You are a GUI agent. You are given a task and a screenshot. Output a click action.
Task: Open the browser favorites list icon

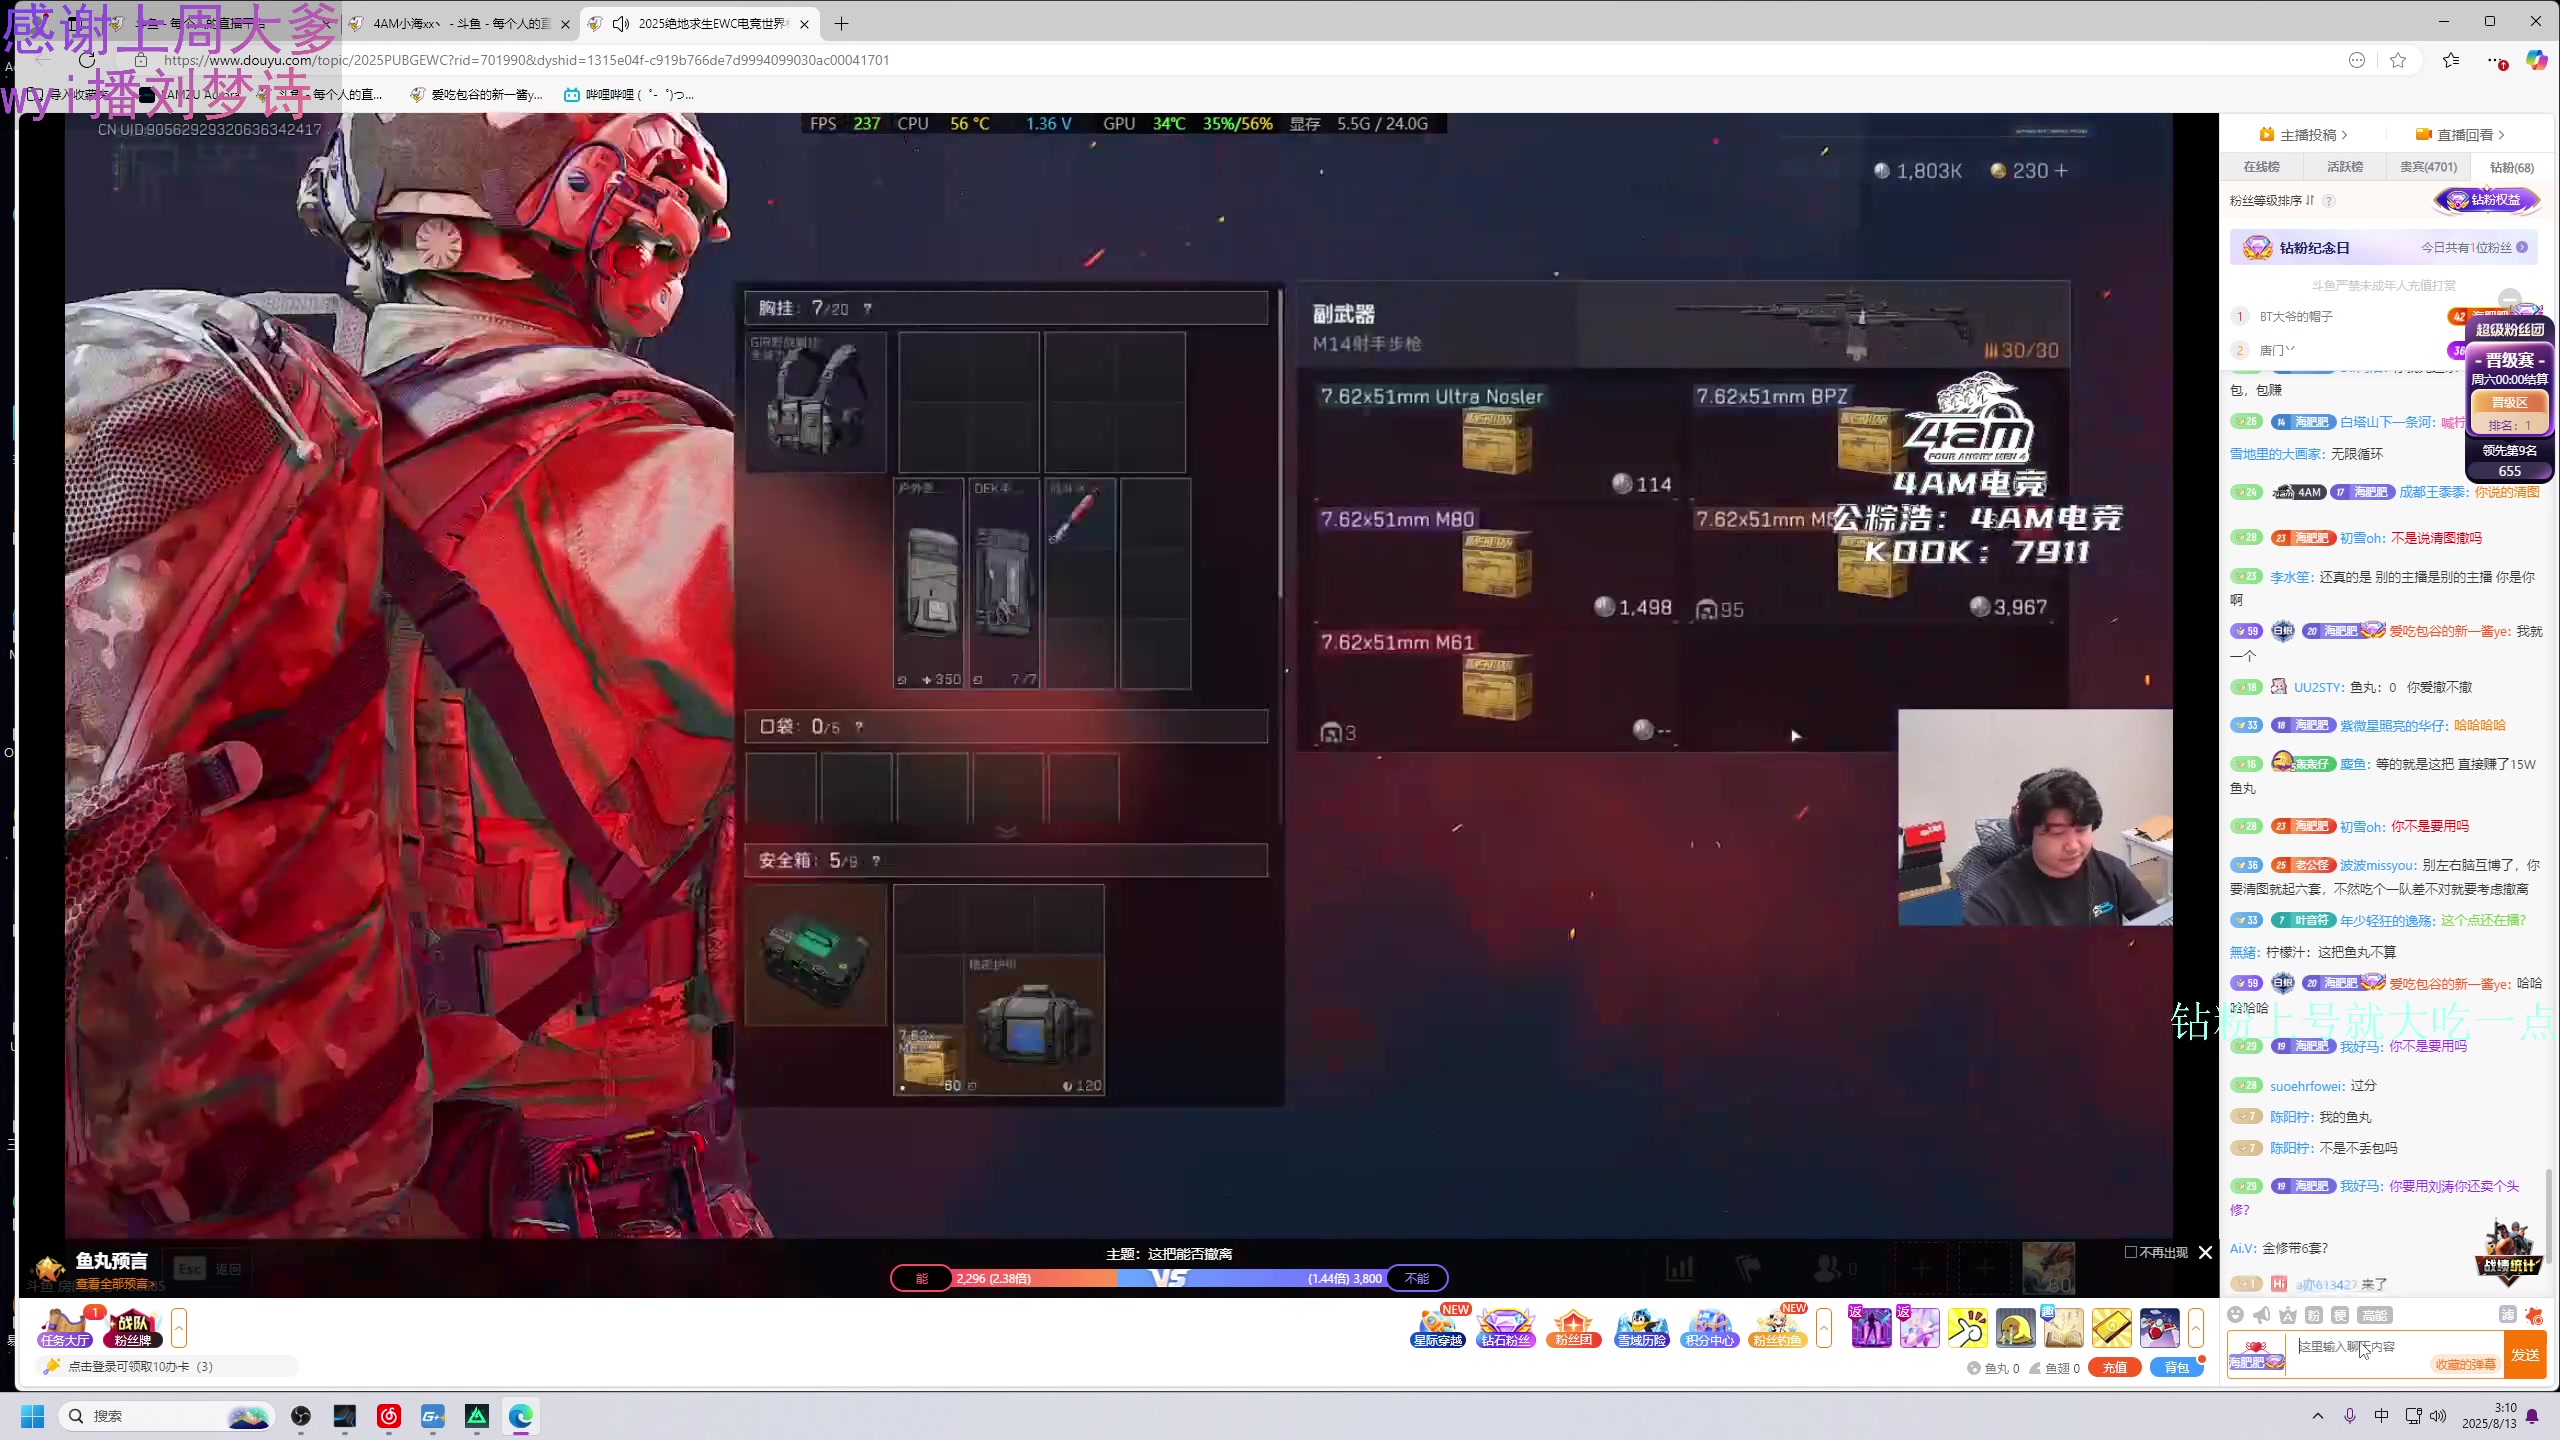tap(2451, 60)
